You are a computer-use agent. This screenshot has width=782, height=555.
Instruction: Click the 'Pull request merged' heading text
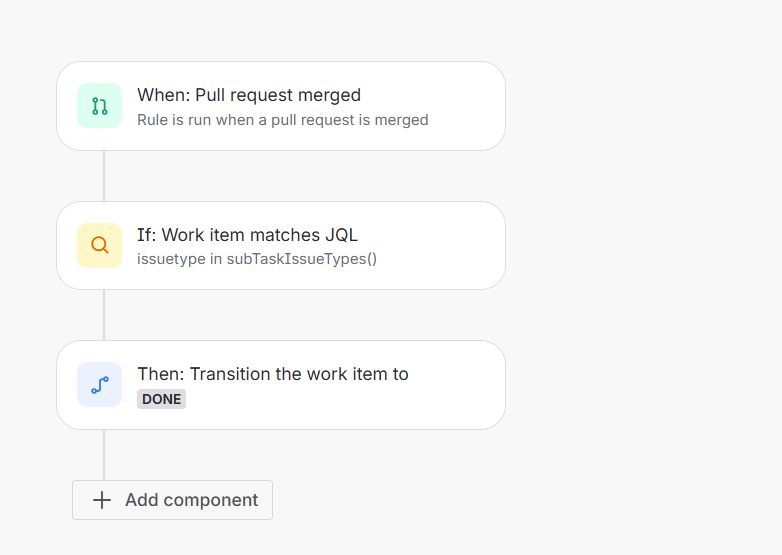click(x=278, y=95)
